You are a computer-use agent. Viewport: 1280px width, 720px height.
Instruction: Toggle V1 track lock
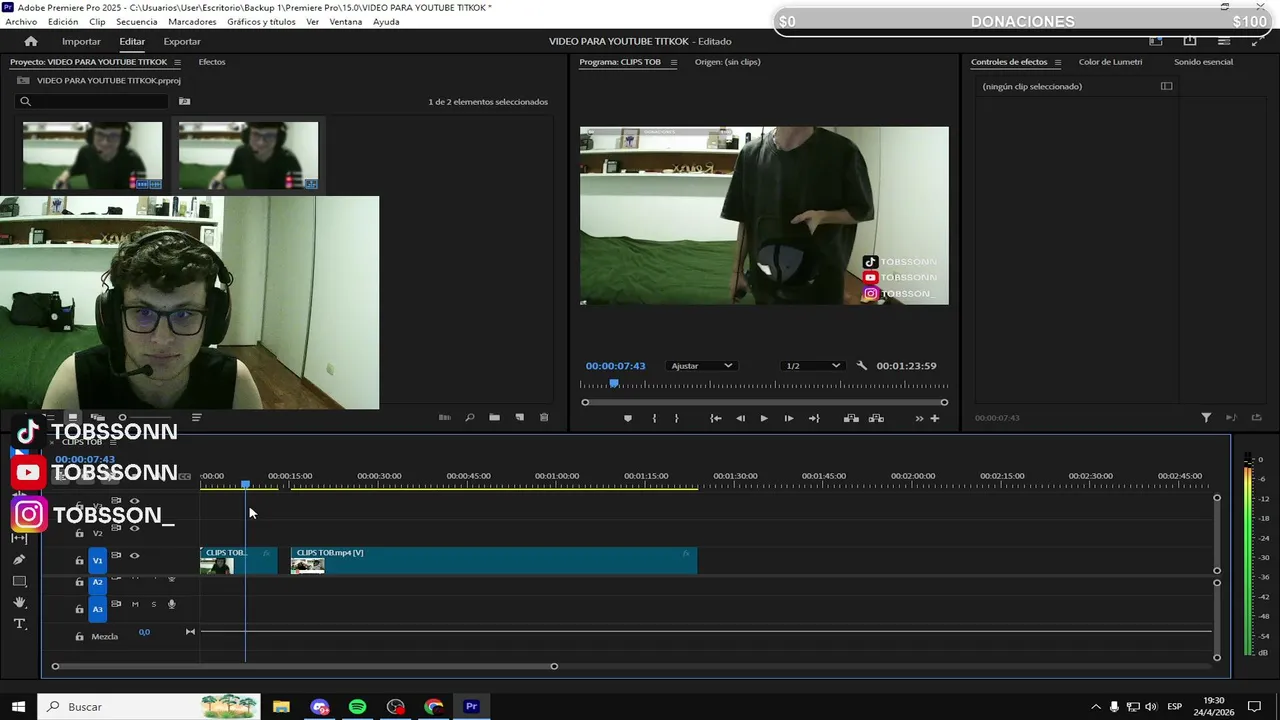pos(79,560)
